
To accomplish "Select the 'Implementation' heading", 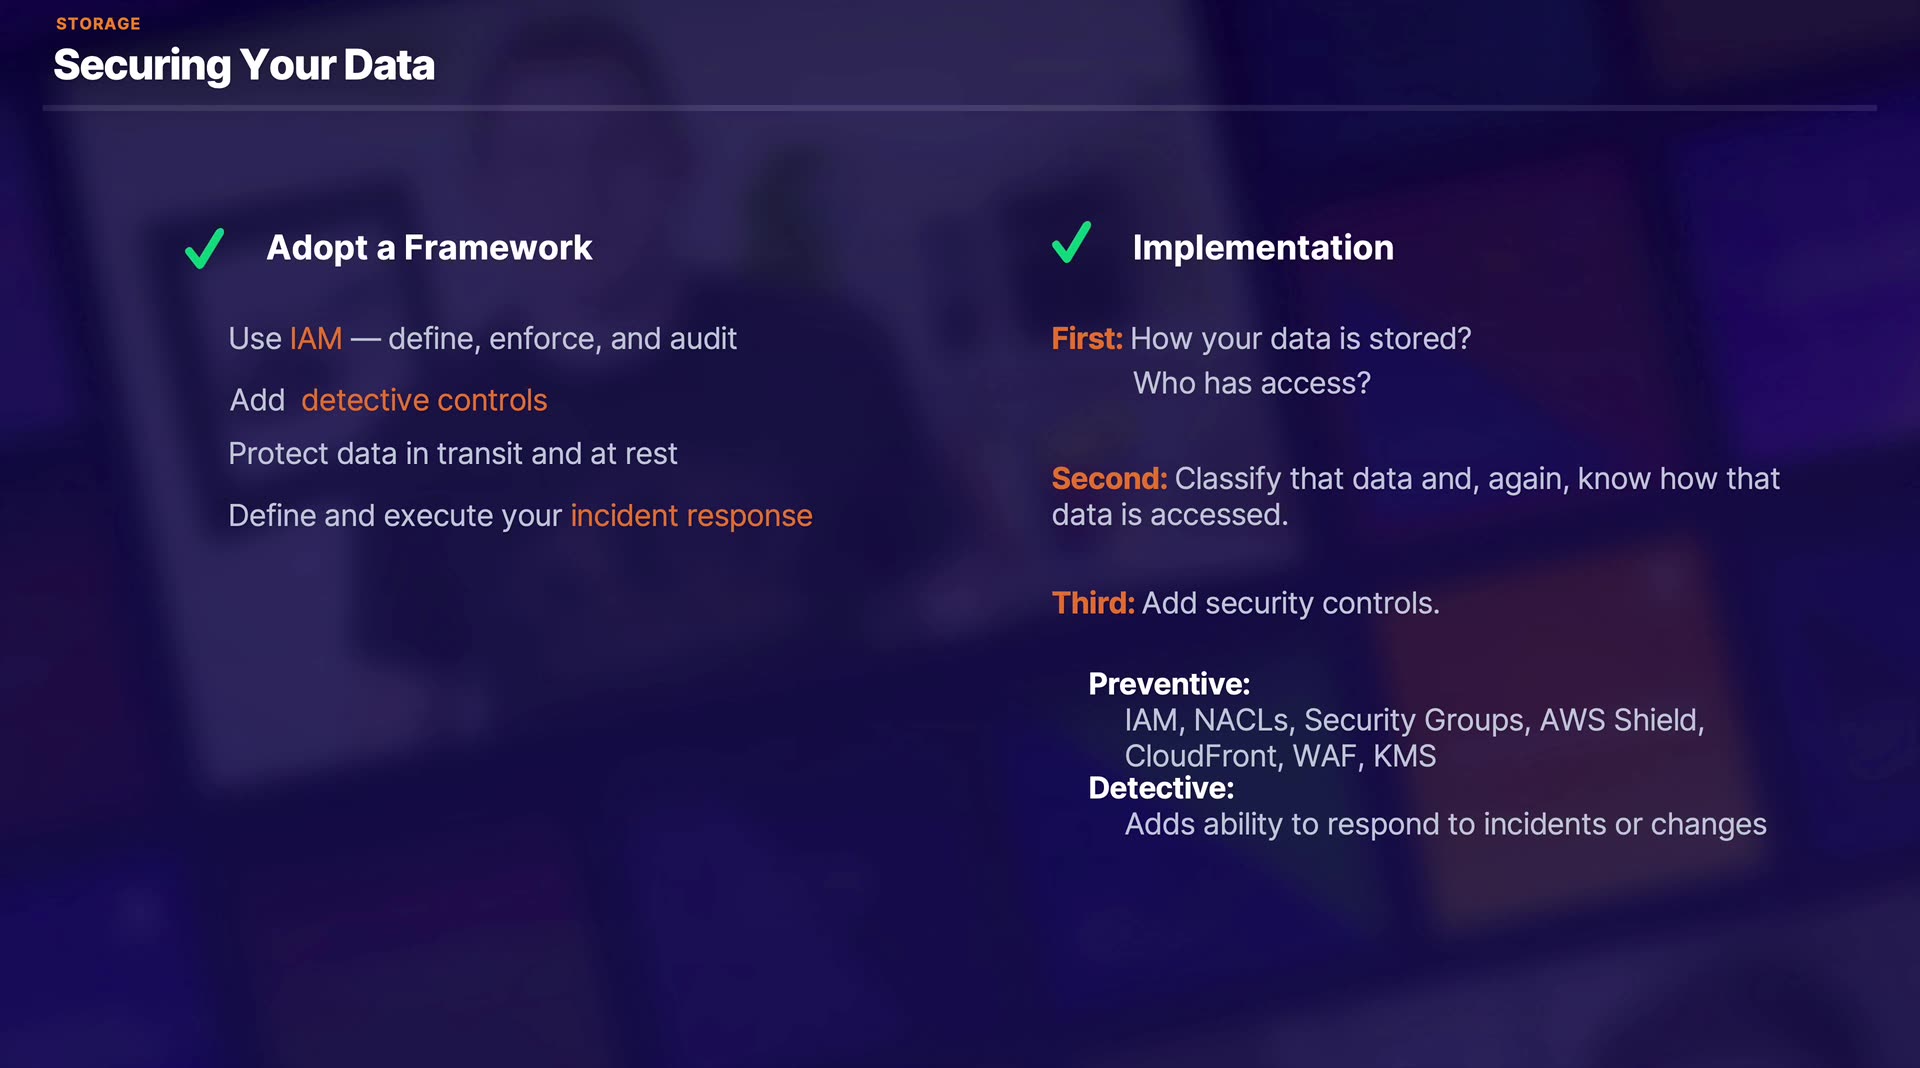I will 1262,248.
